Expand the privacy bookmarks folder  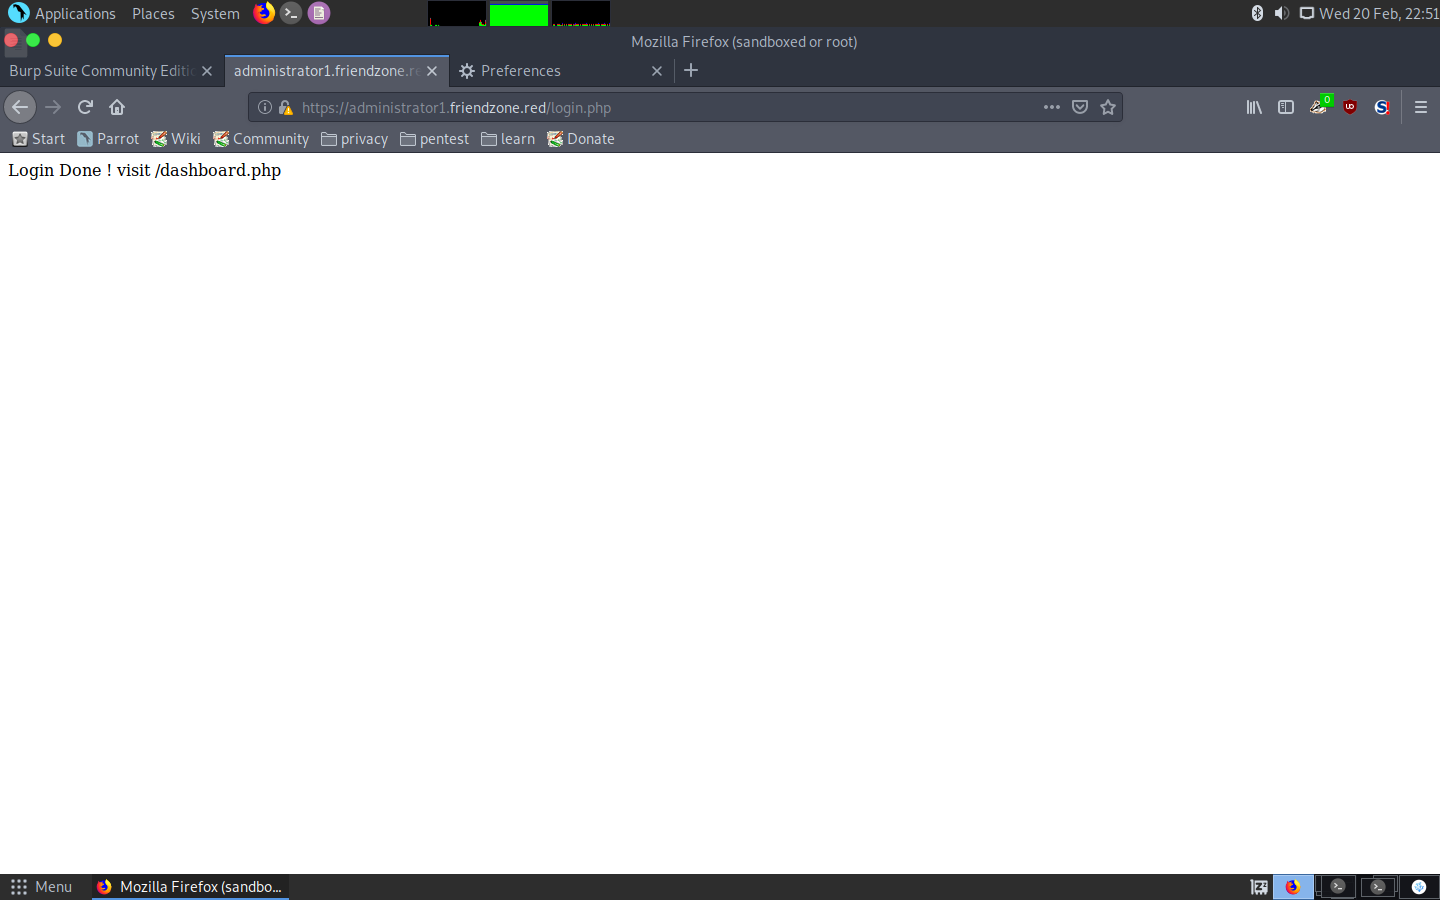pyautogui.click(x=354, y=139)
